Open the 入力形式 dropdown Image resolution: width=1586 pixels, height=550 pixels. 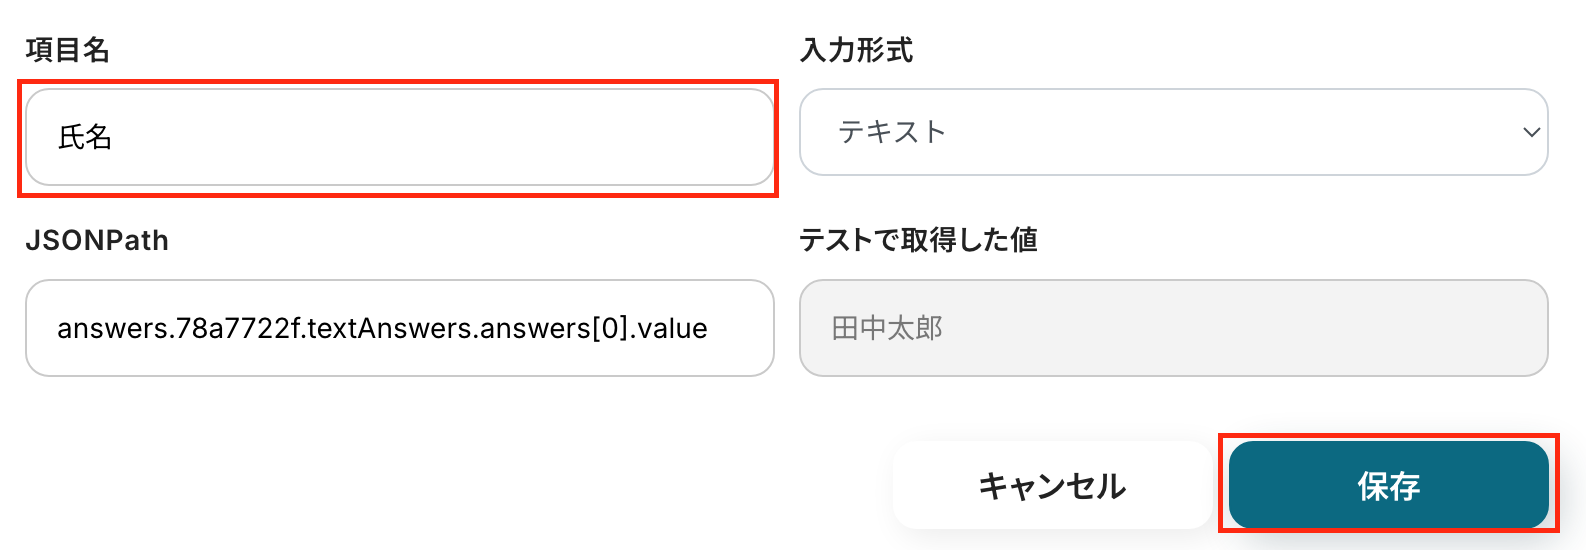1173,132
